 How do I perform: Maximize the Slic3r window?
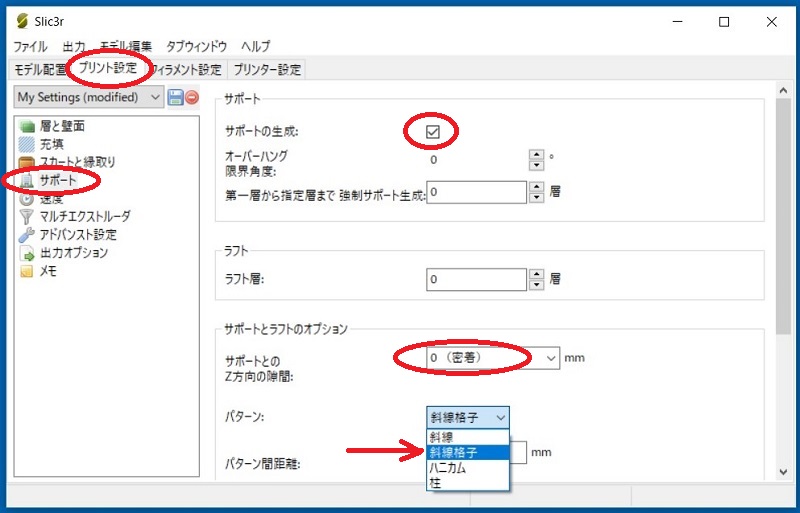click(724, 21)
